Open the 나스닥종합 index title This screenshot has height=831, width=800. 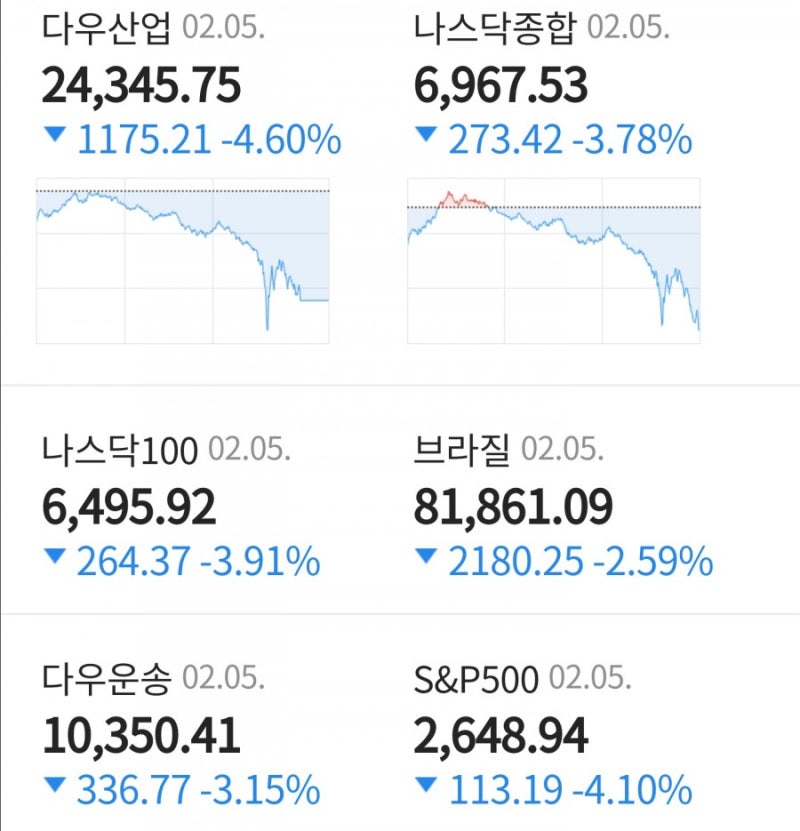pyautogui.click(x=495, y=28)
